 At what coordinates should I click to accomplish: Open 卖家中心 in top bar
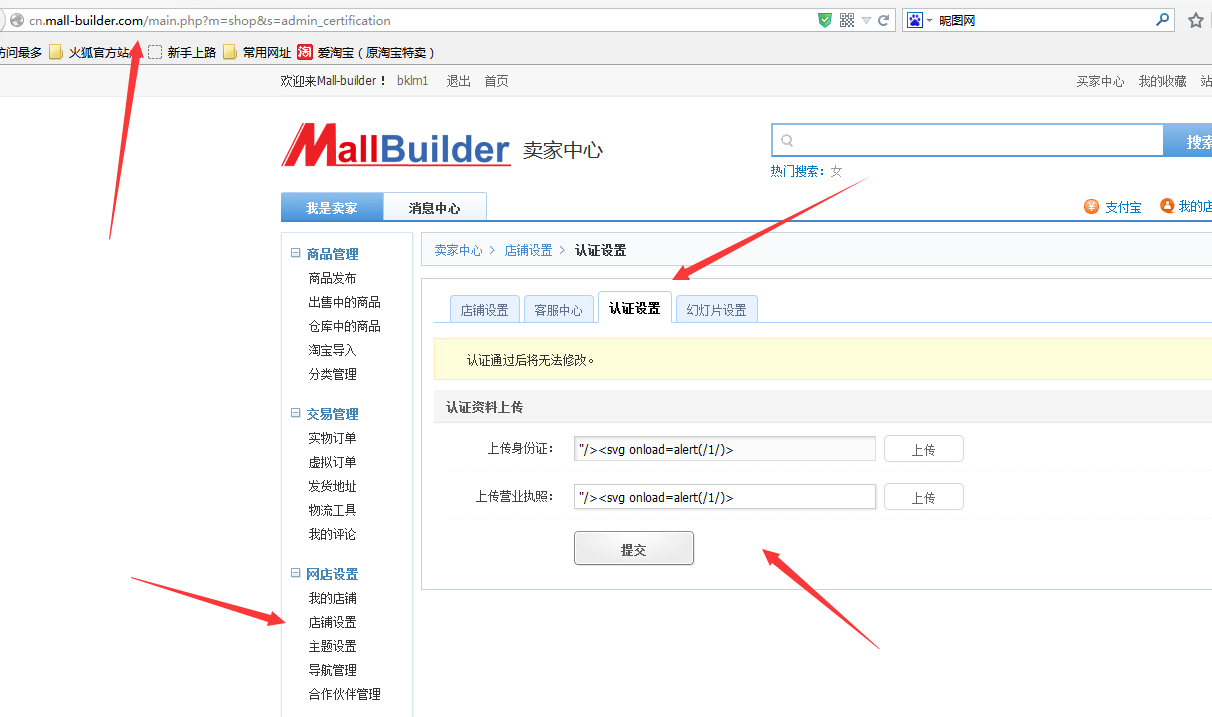point(1100,81)
